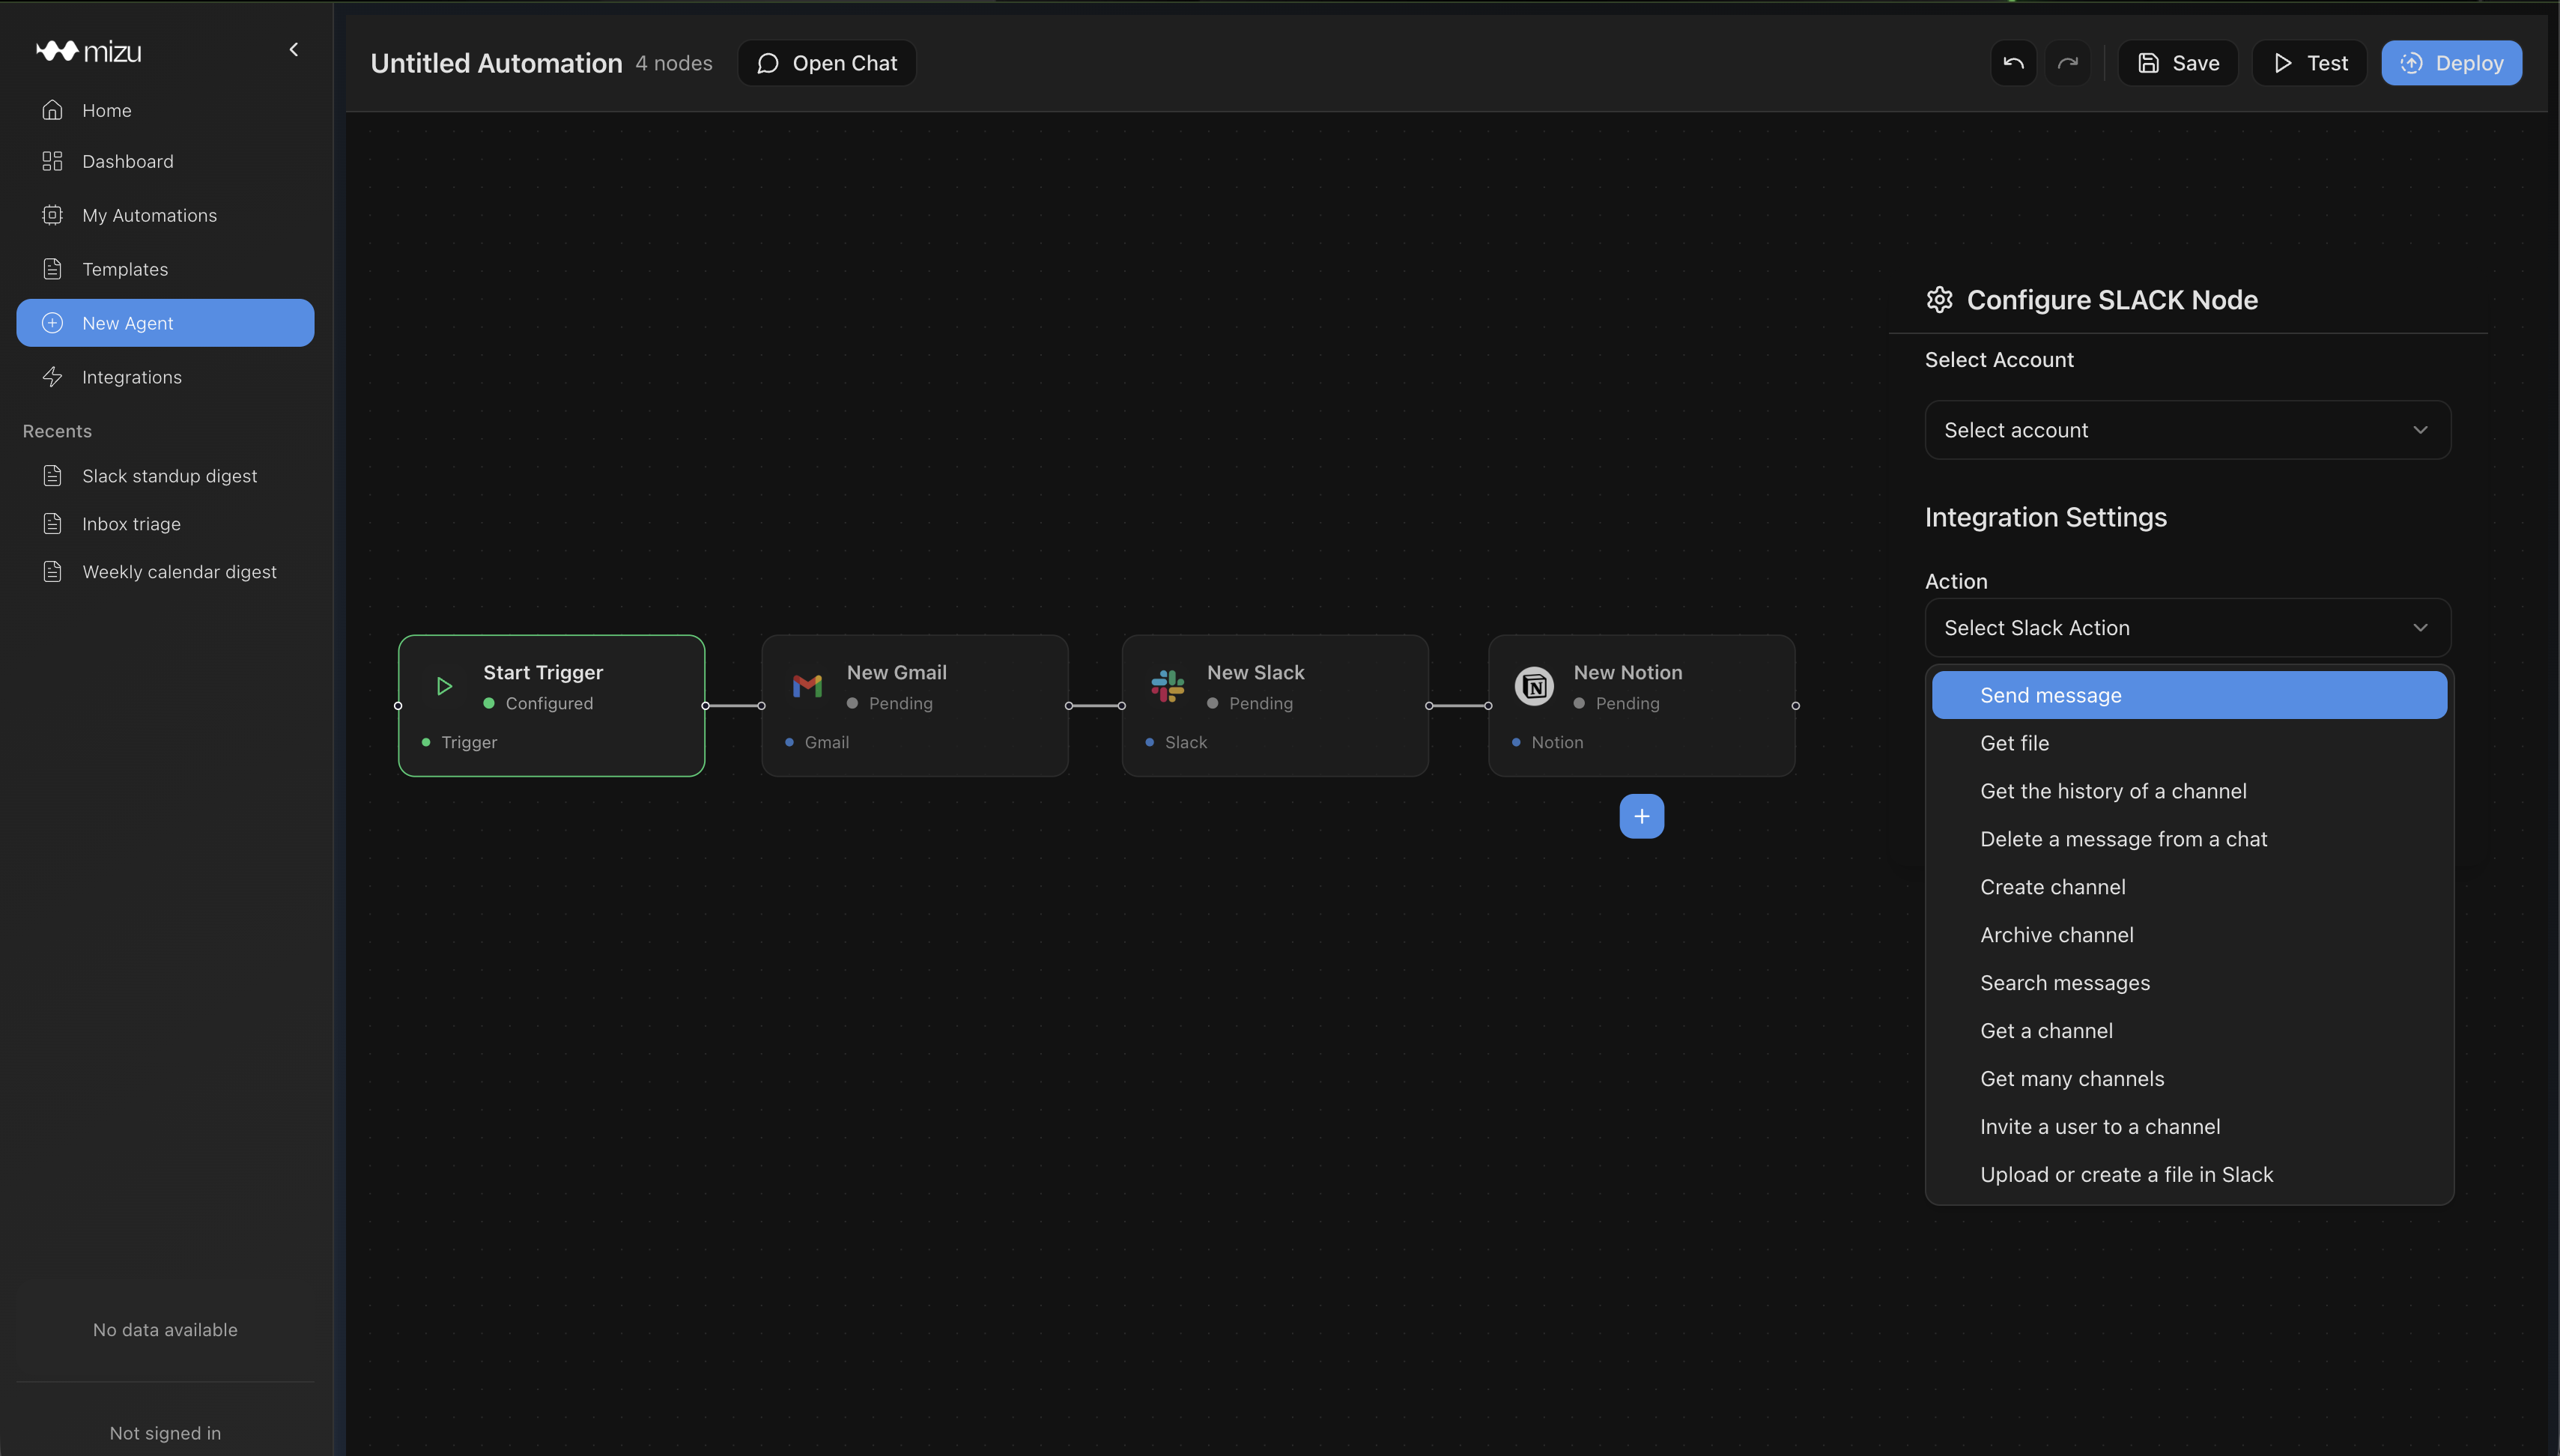Image resolution: width=2560 pixels, height=1456 pixels.
Task: Click the Start Trigger play icon
Action: 444,686
